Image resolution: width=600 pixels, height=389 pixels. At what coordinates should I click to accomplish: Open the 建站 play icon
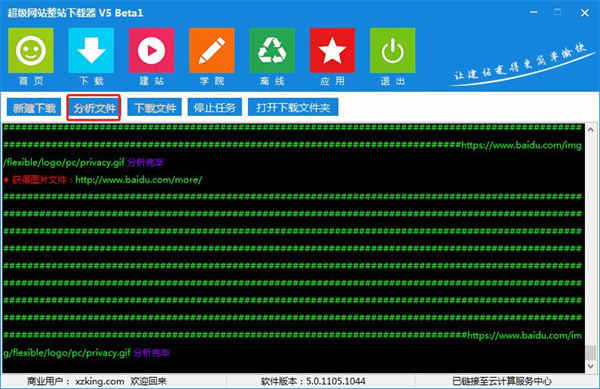click(152, 50)
